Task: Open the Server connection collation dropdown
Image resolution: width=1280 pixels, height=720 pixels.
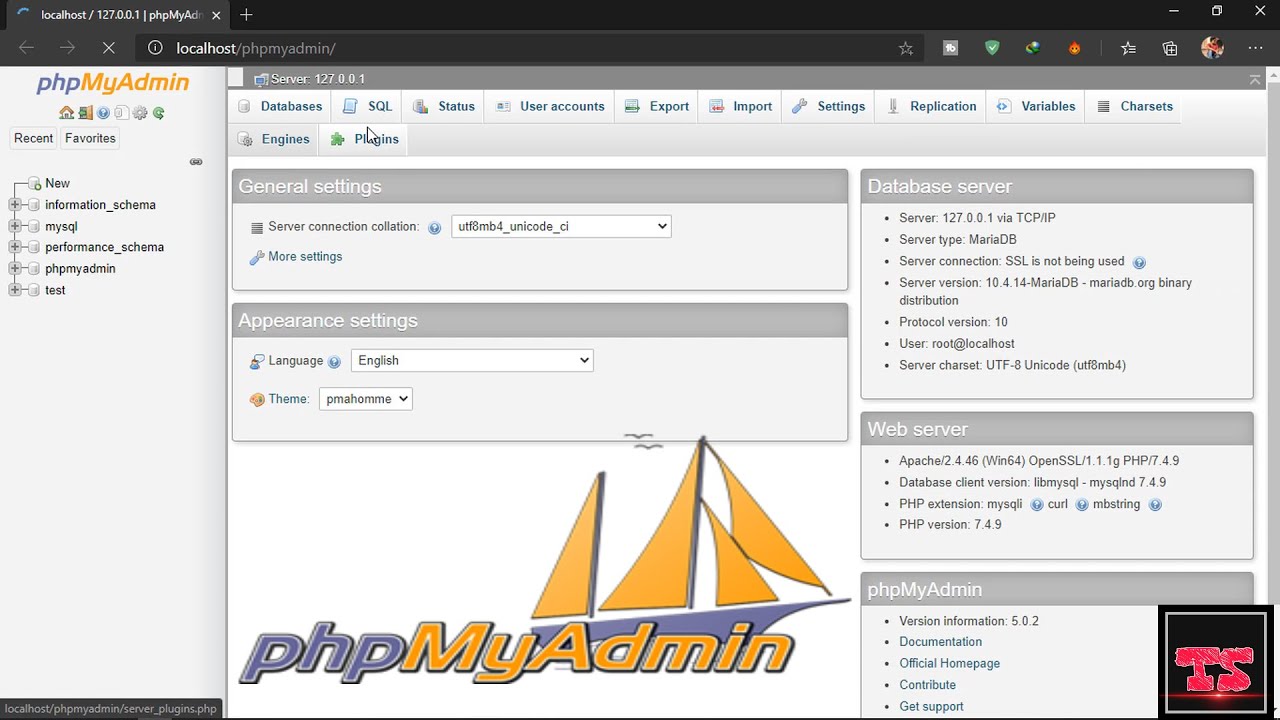Action: (561, 227)
